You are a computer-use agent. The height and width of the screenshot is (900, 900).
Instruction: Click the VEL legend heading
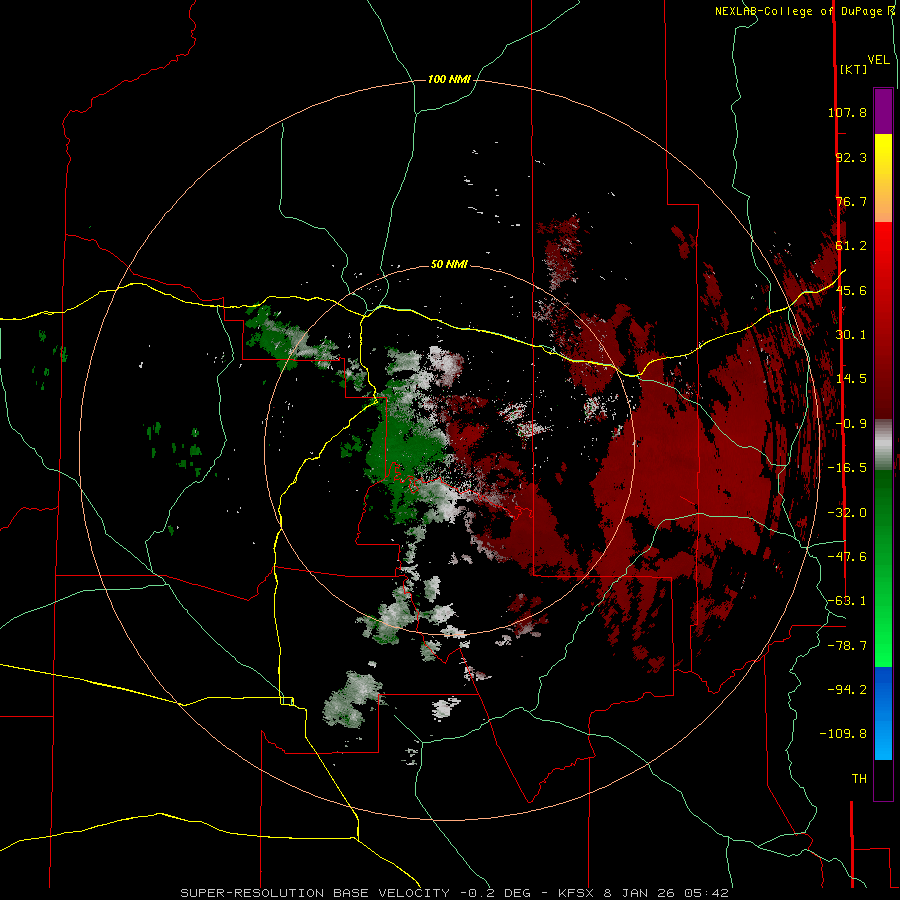tap(878, 60)
